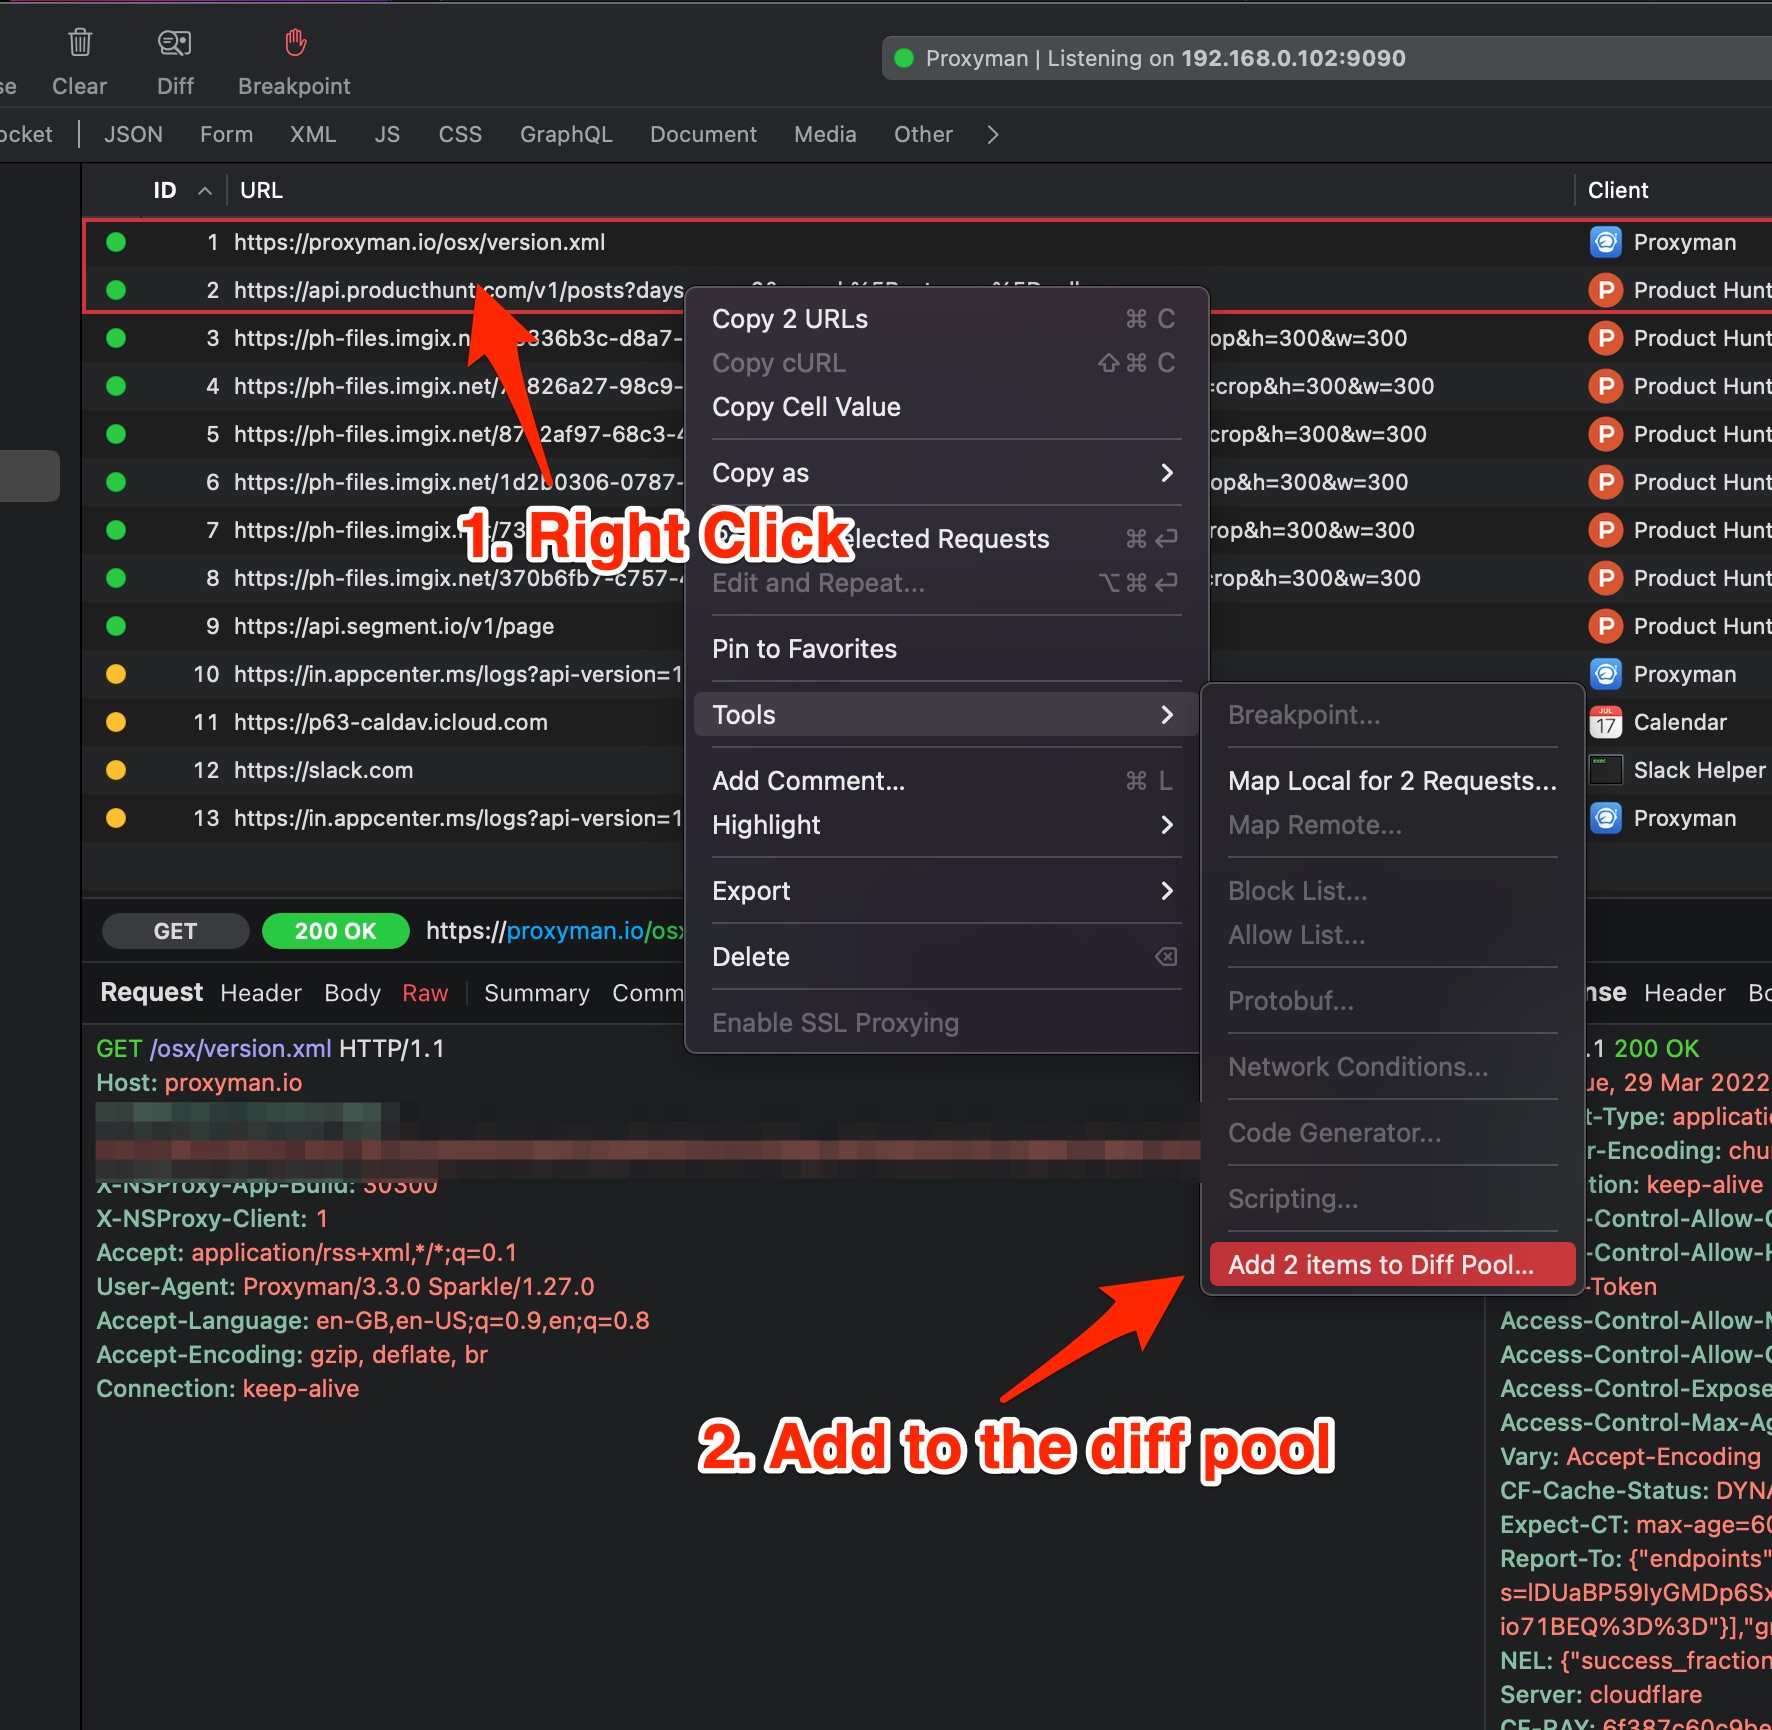Viewport: 1772px width, 1730px height.
Task: Click the proxyman.io URL in detail bar
Action: pyautogui.click(x=555, y=931)
